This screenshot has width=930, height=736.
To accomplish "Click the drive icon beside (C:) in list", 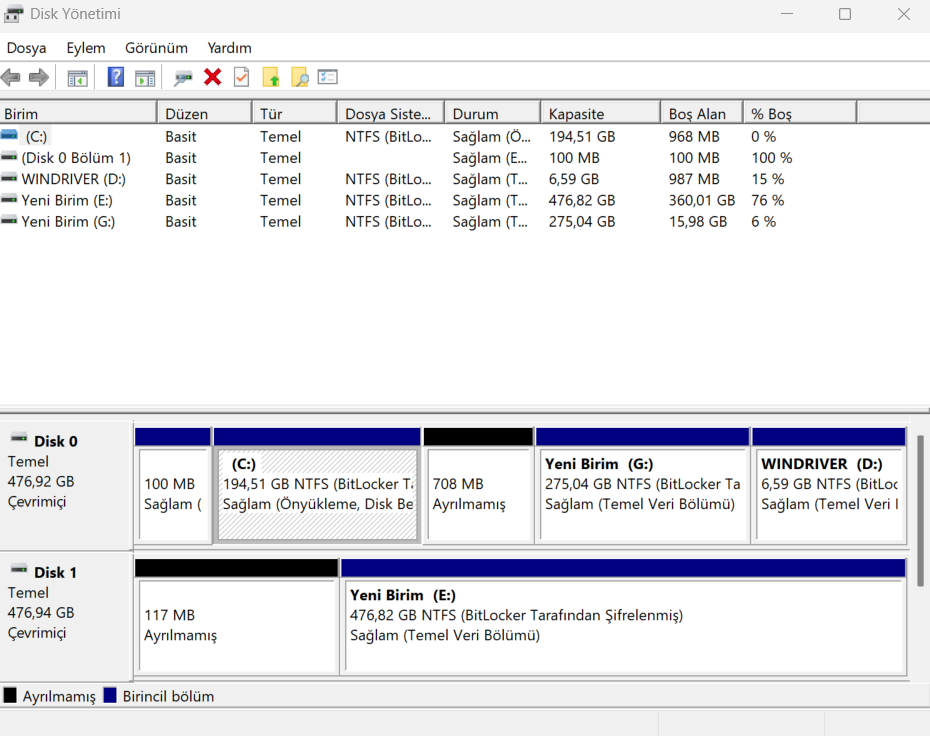I will (9, 136).
